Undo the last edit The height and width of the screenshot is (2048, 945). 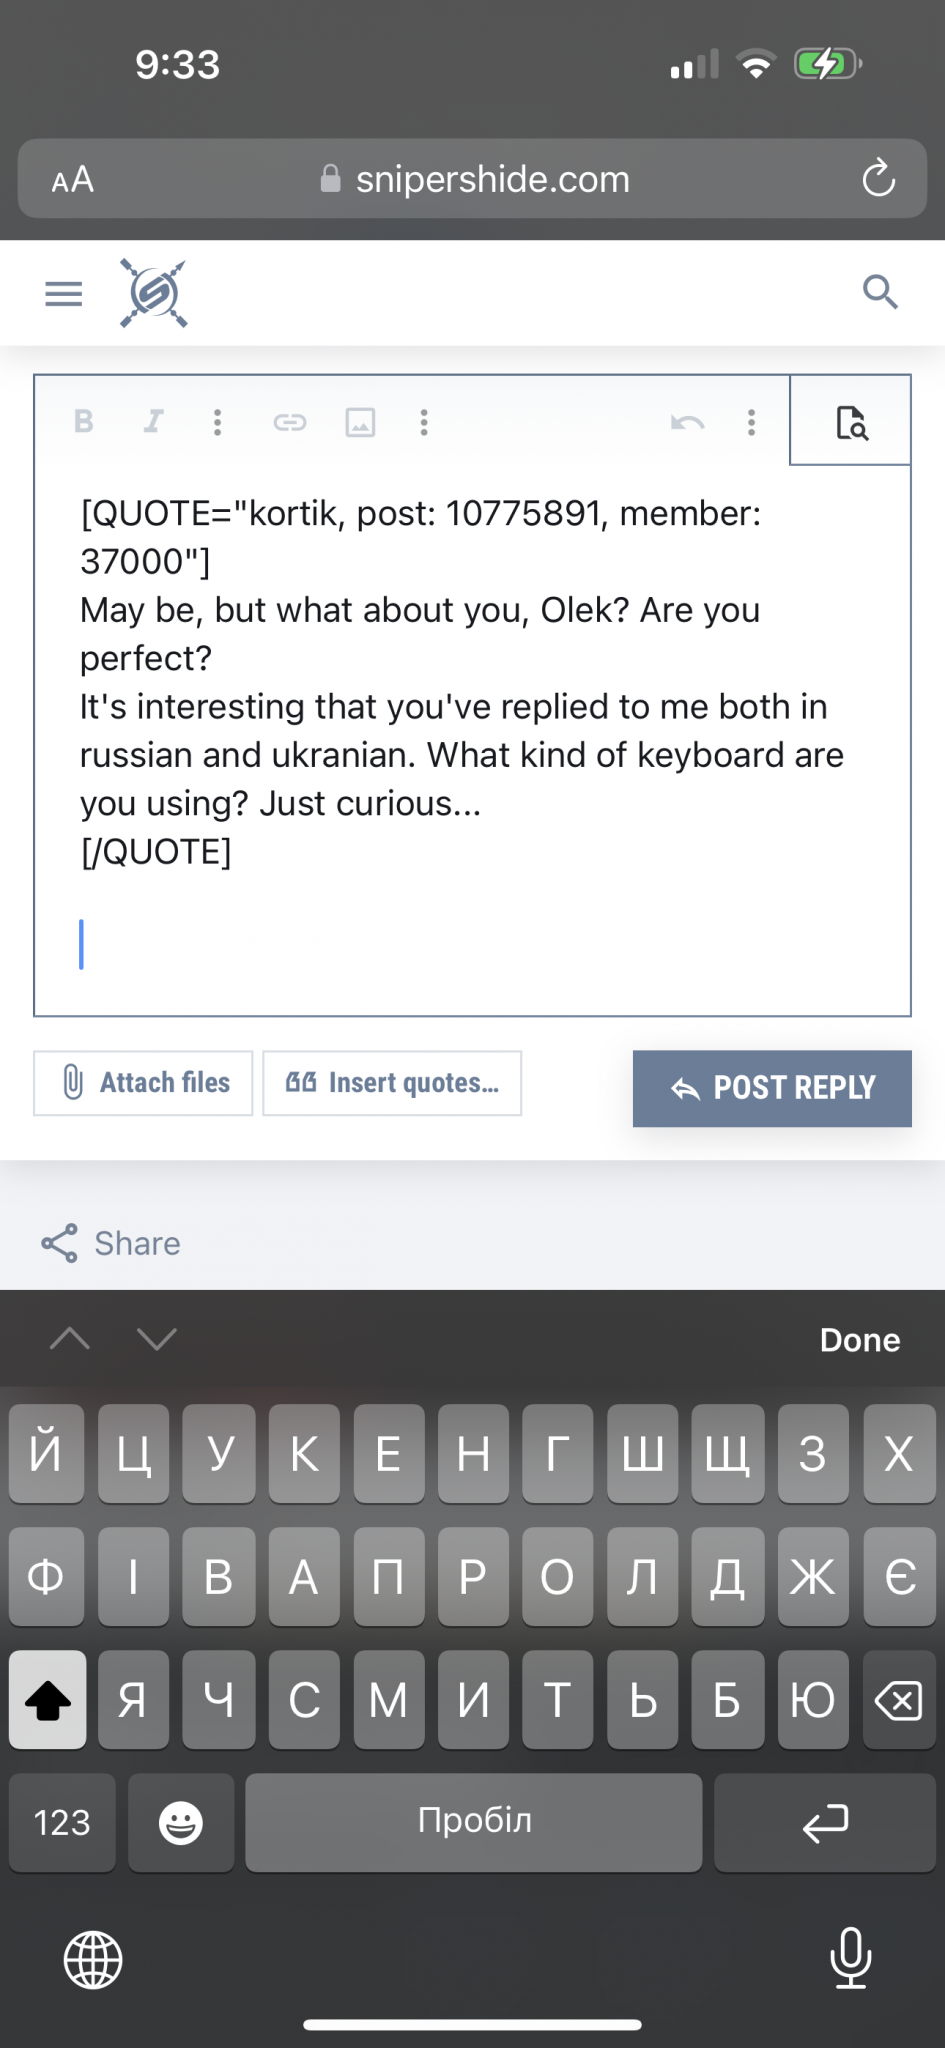pos(687,422)
